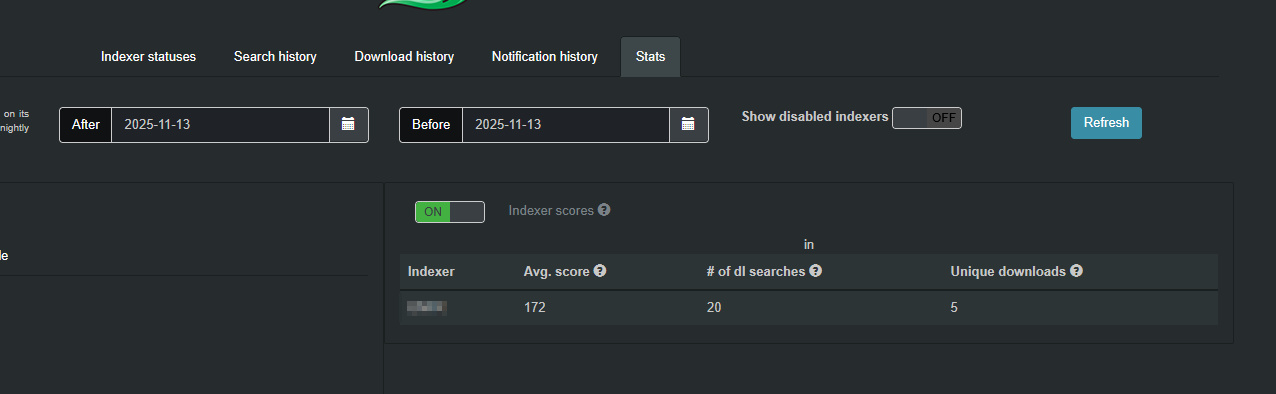Select the Stats tab
The image size is (1276, 394).
click(x=650, y=57)
